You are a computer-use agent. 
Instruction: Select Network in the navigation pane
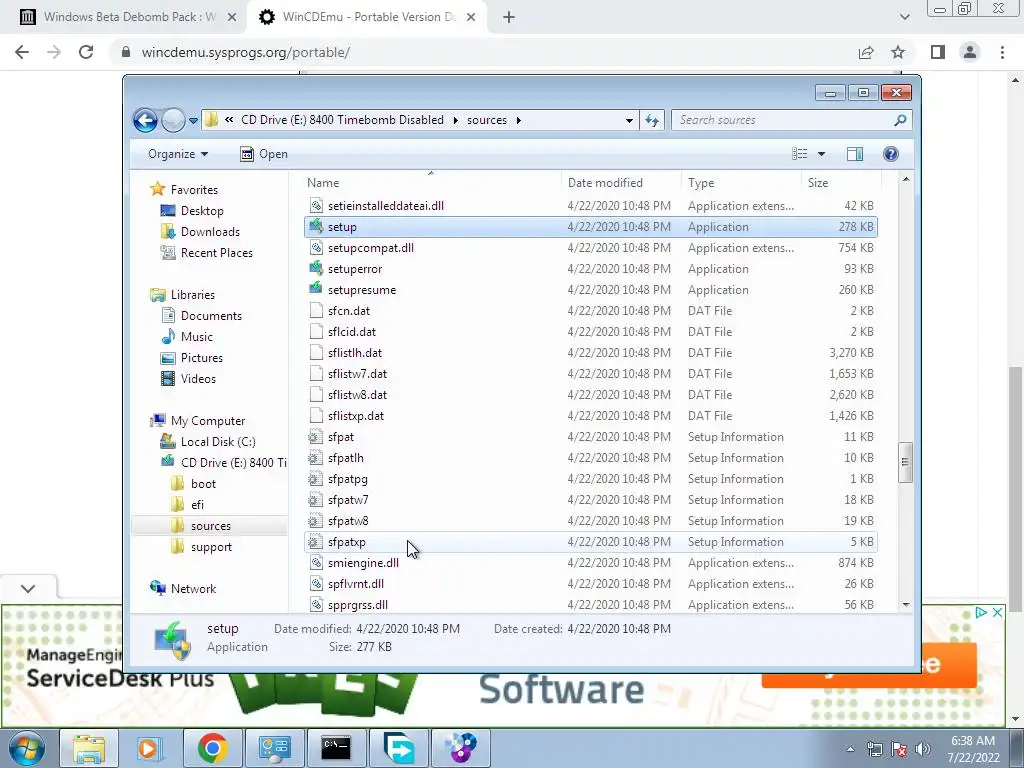pos(193,588)
